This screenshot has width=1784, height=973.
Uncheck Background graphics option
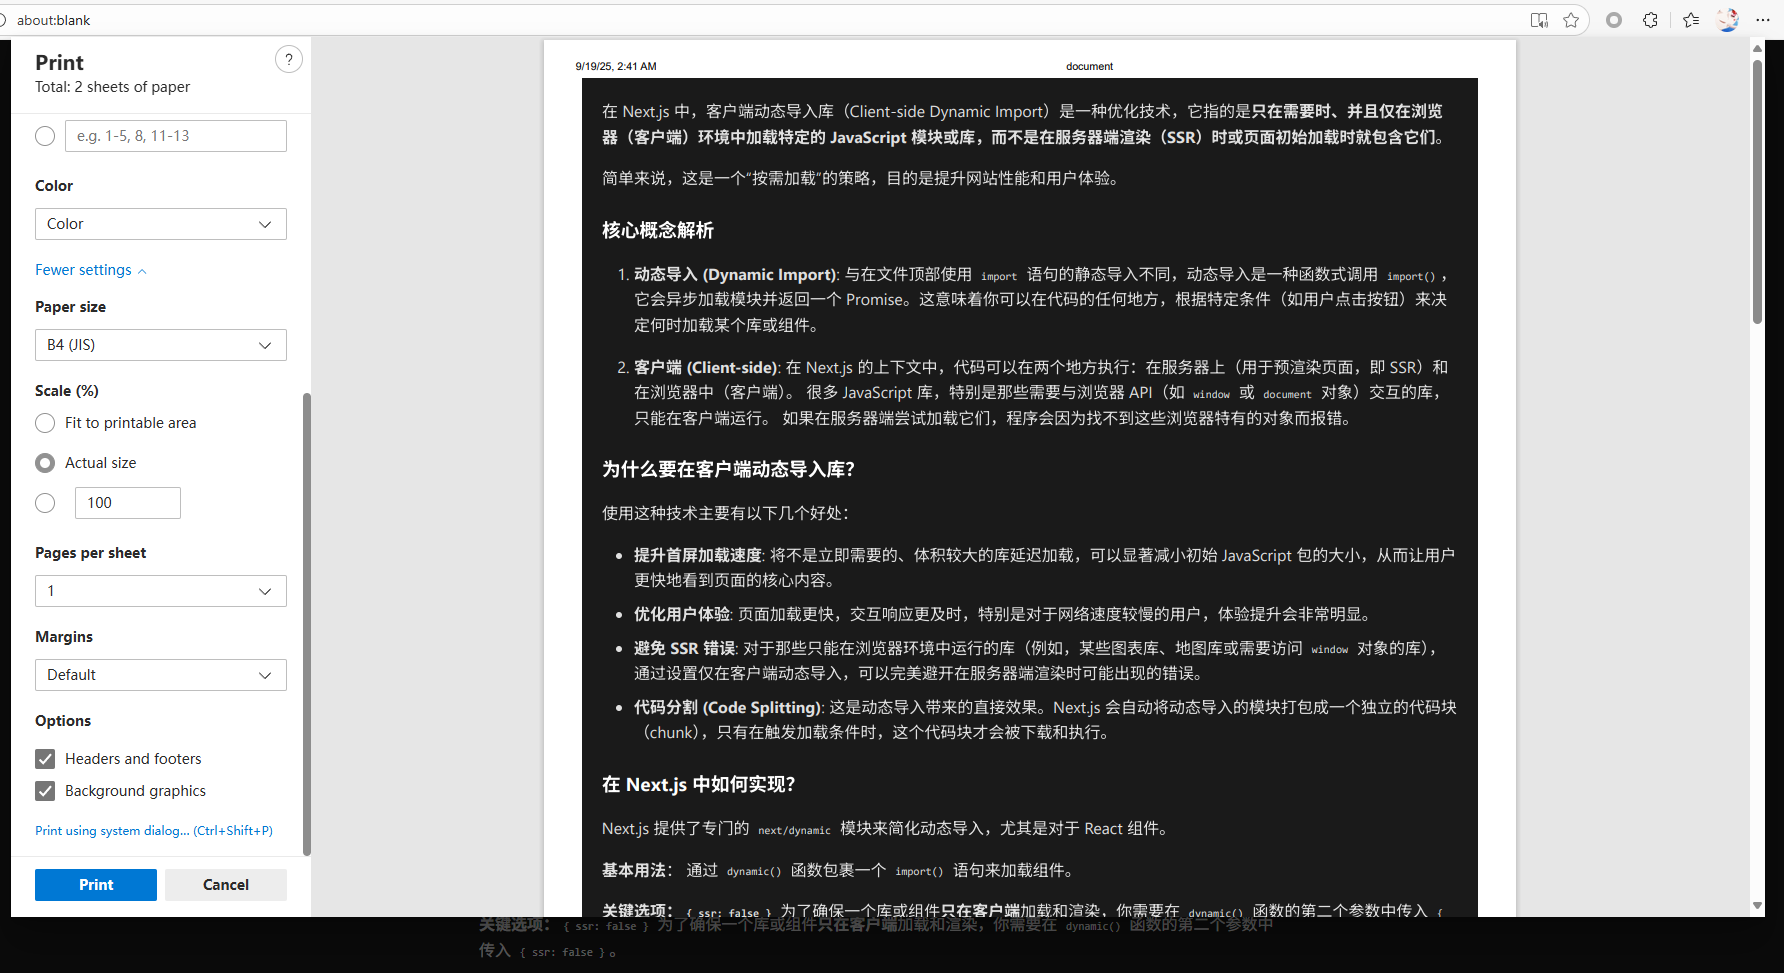tap(45, 791)
